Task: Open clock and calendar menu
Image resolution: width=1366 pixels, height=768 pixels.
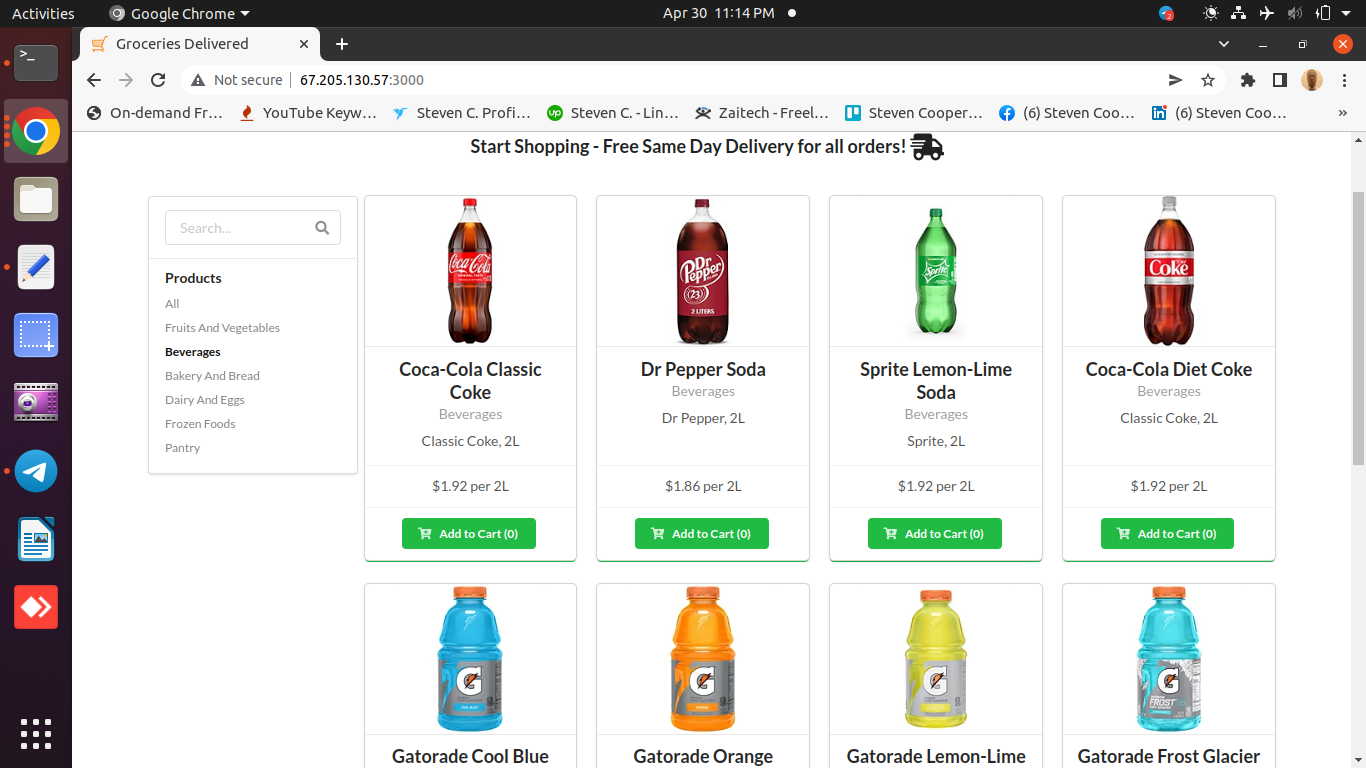Action: 718,13
